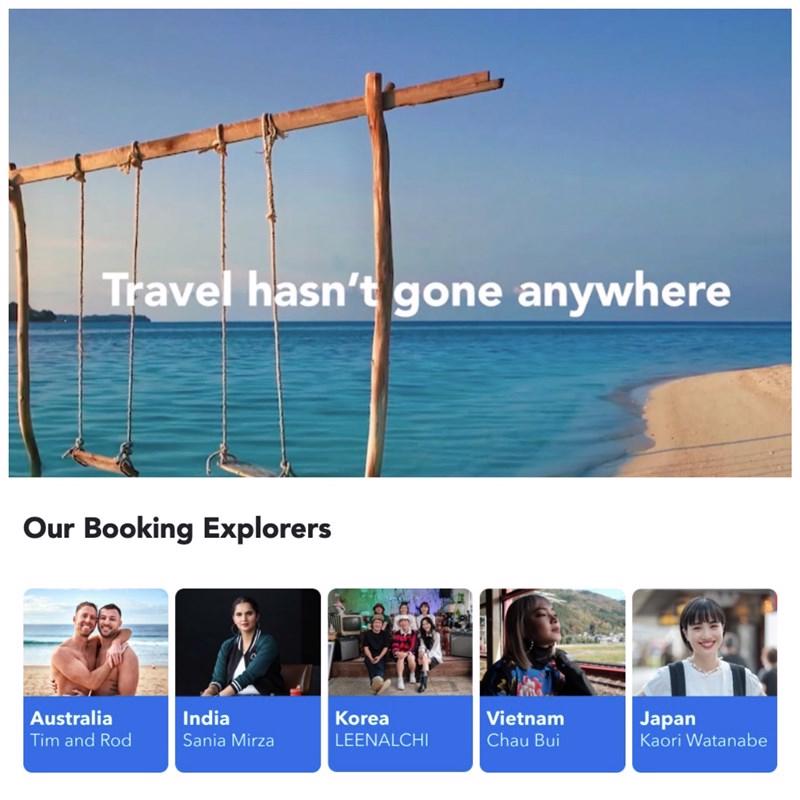Click the Japan country label
The image size is (800, 800).
coord(667,718)
